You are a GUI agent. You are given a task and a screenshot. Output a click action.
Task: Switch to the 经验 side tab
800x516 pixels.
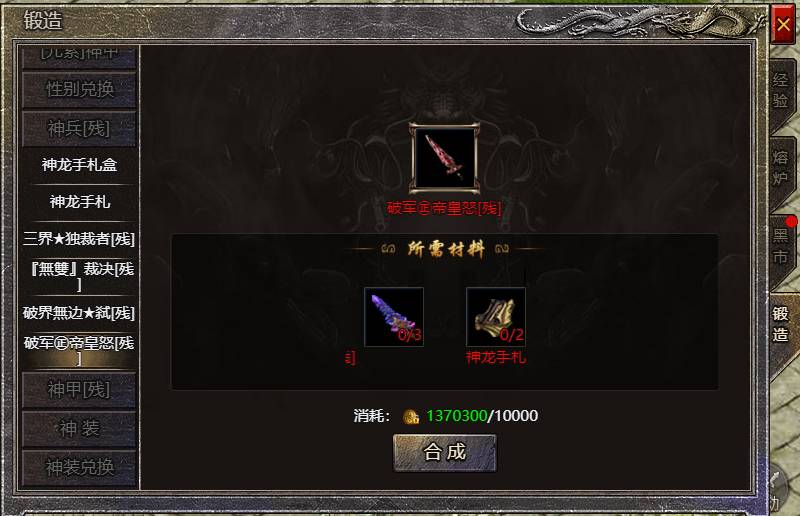coord(781,90)
